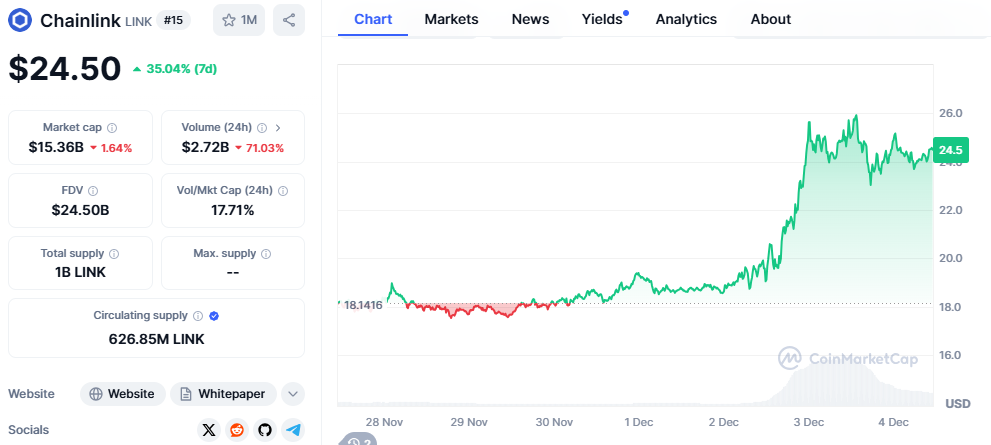This screenshot has width=991, height=445.
Task: Switch to the Yields tab
Action: point(602,20)
